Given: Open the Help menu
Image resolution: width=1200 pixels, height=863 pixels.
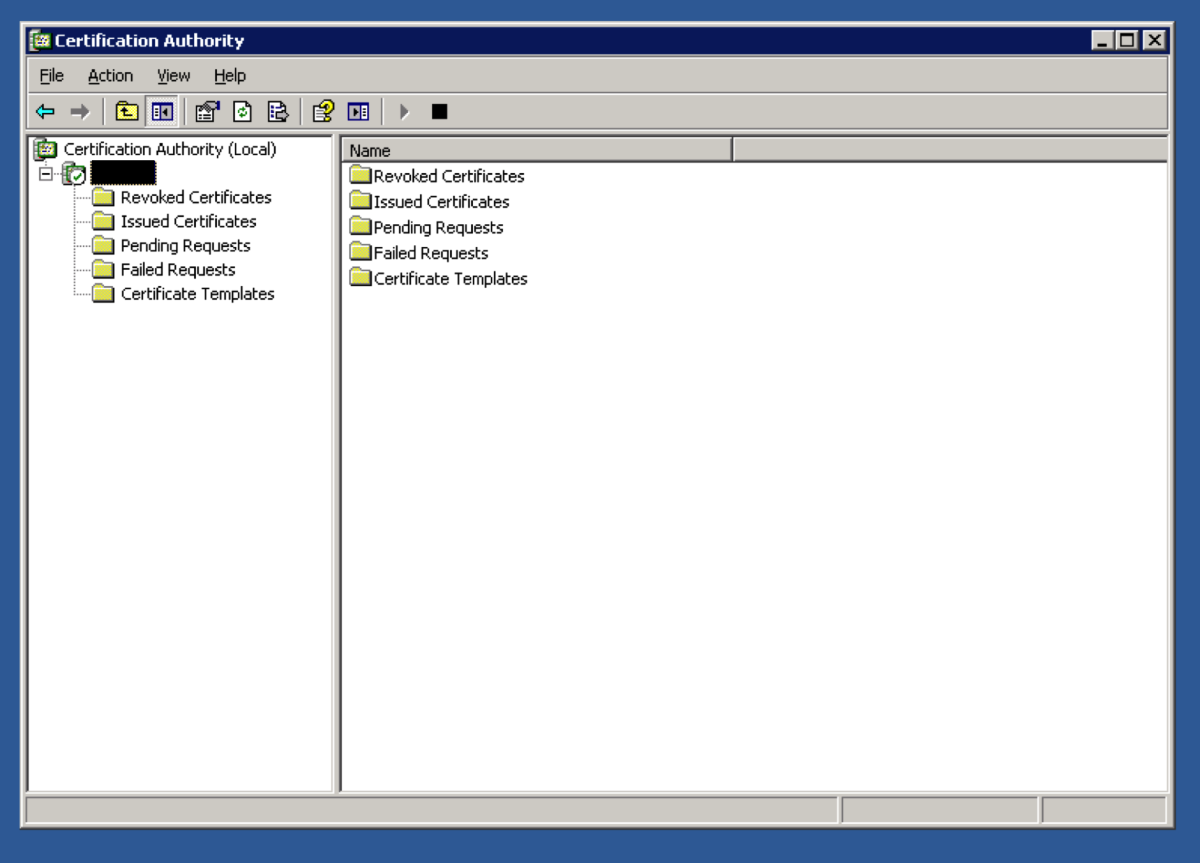Looking at the screenshot, I should (229, 76).
